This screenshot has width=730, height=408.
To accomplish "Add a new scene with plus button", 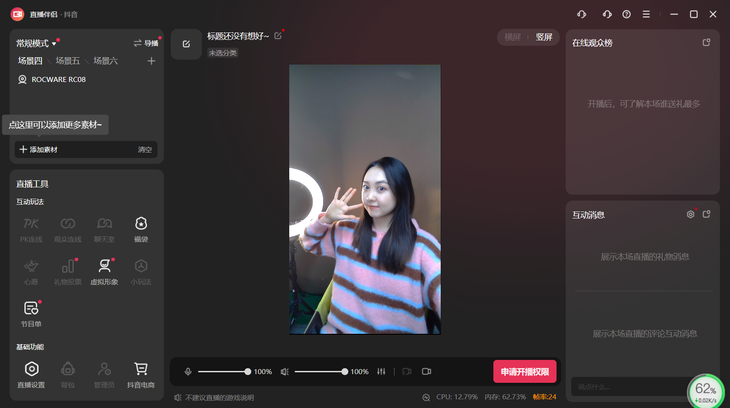I will pyautogui.click(x=152, y=61).
